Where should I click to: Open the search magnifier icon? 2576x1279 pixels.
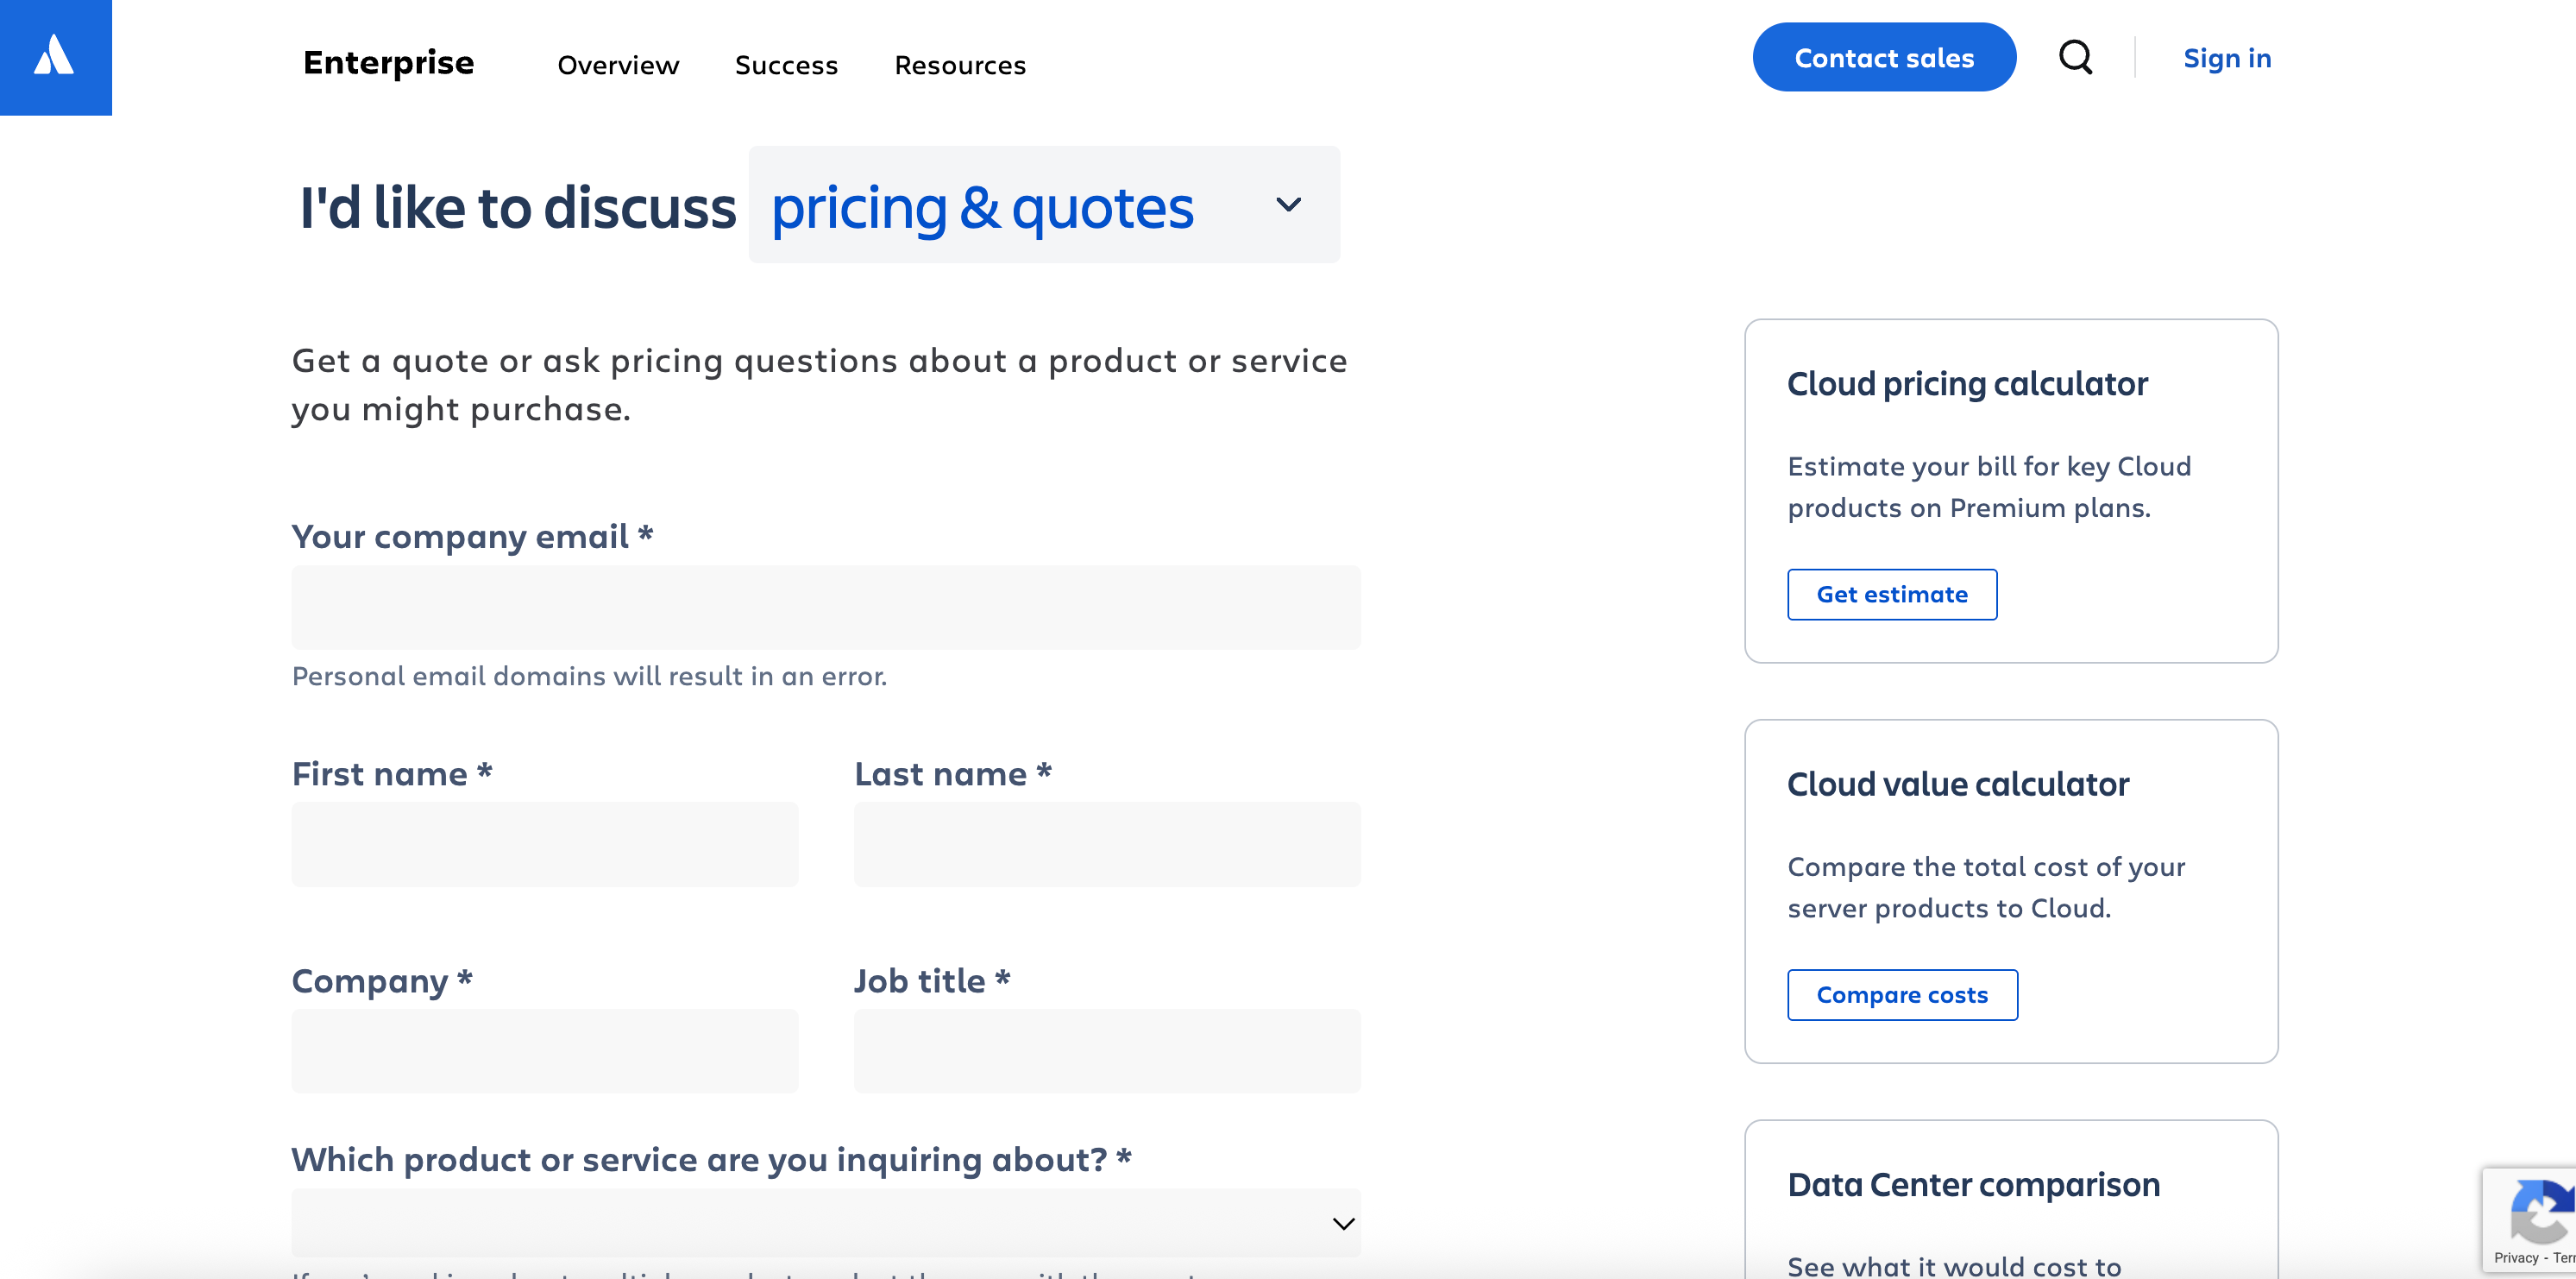pos(2075,57)
